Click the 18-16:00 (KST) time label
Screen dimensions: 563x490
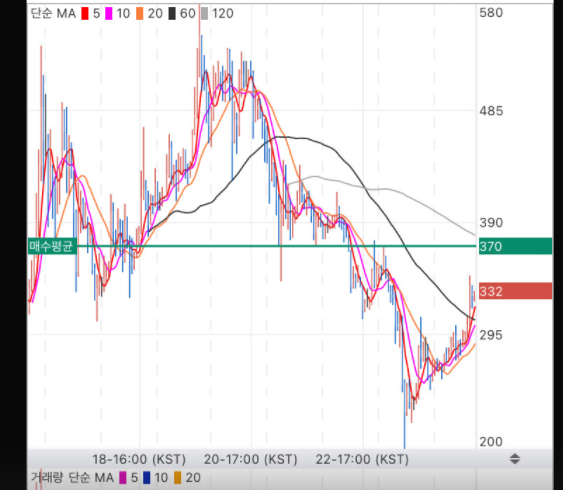(139, 459)
